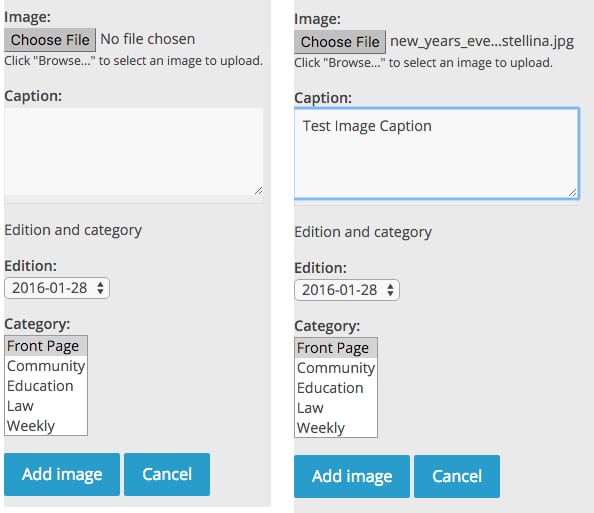Click Choose File in the empty left form

(50, 40)
